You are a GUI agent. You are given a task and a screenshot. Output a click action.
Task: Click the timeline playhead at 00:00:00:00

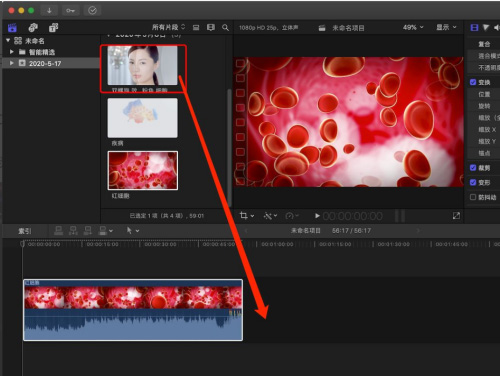tap(23, 244)
